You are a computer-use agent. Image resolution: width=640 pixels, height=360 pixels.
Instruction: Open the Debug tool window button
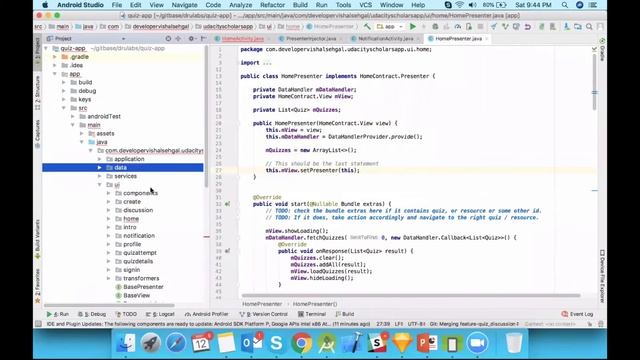tap(92, 314)
